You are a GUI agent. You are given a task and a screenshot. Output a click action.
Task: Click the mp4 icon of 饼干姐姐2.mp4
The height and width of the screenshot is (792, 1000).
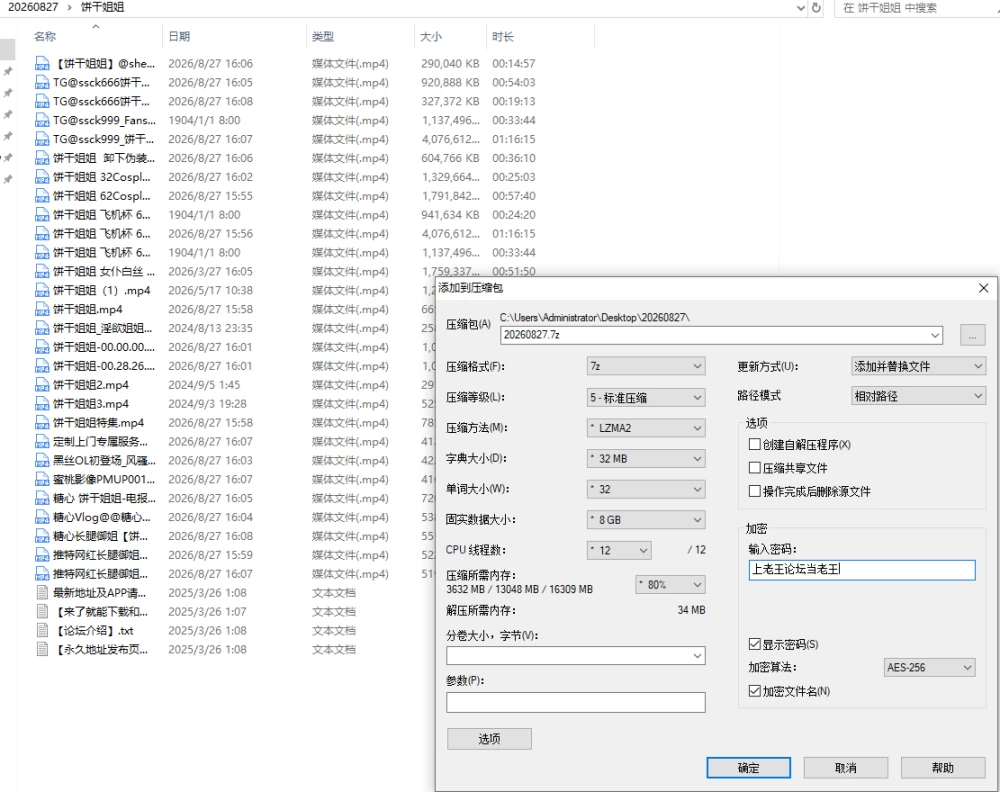click(42, 385)
